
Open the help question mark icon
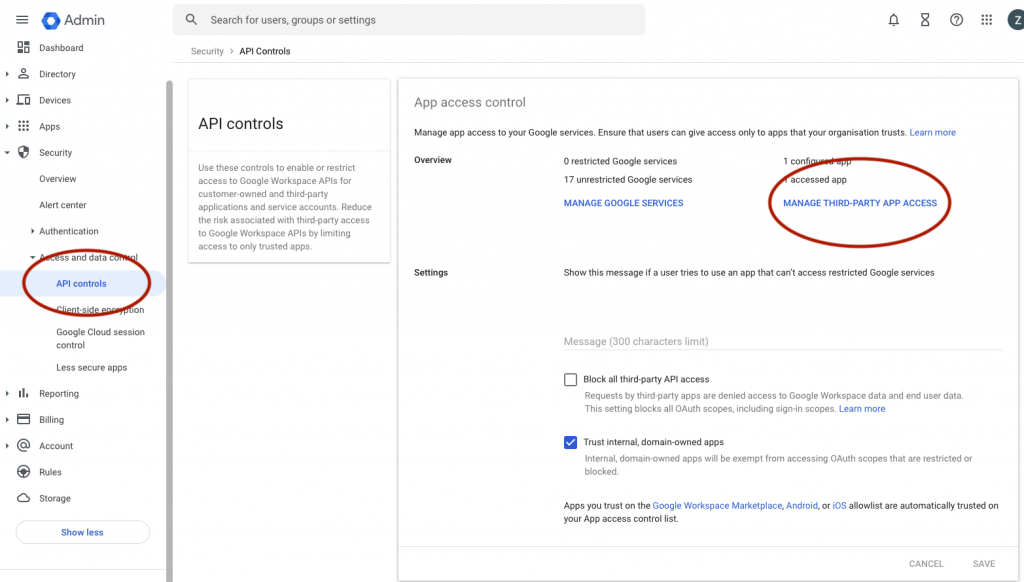click(x=956, y=20)
